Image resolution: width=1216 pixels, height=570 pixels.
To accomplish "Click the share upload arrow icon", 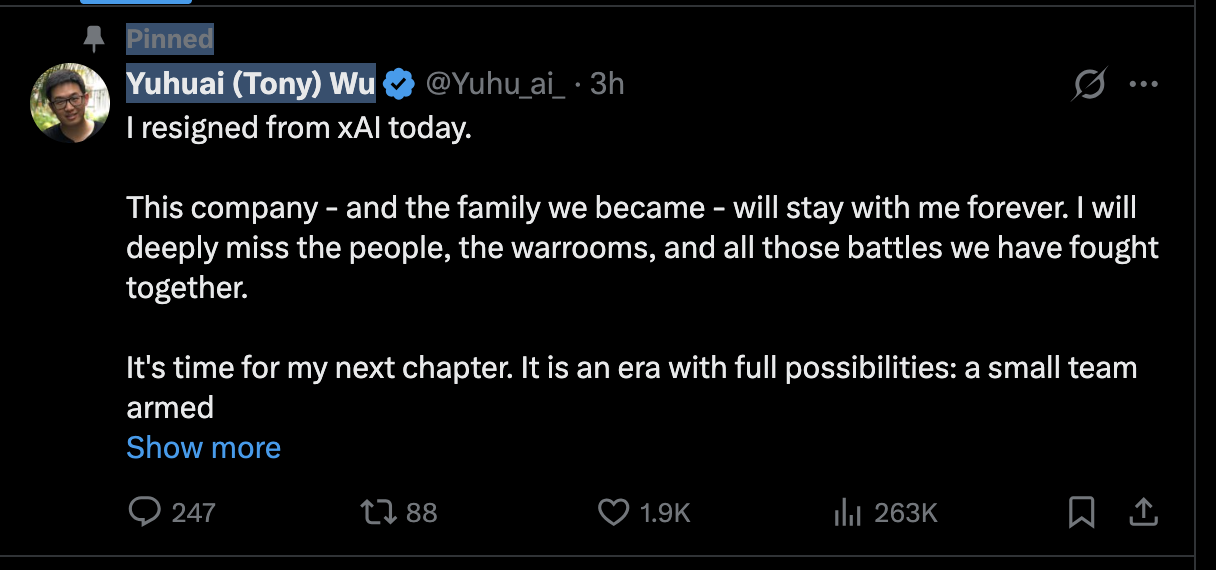I will click(1142, 513).
